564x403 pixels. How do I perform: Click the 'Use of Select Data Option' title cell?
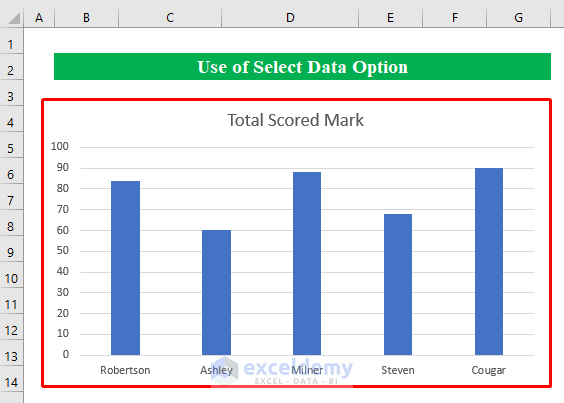[x=302, y=67]
